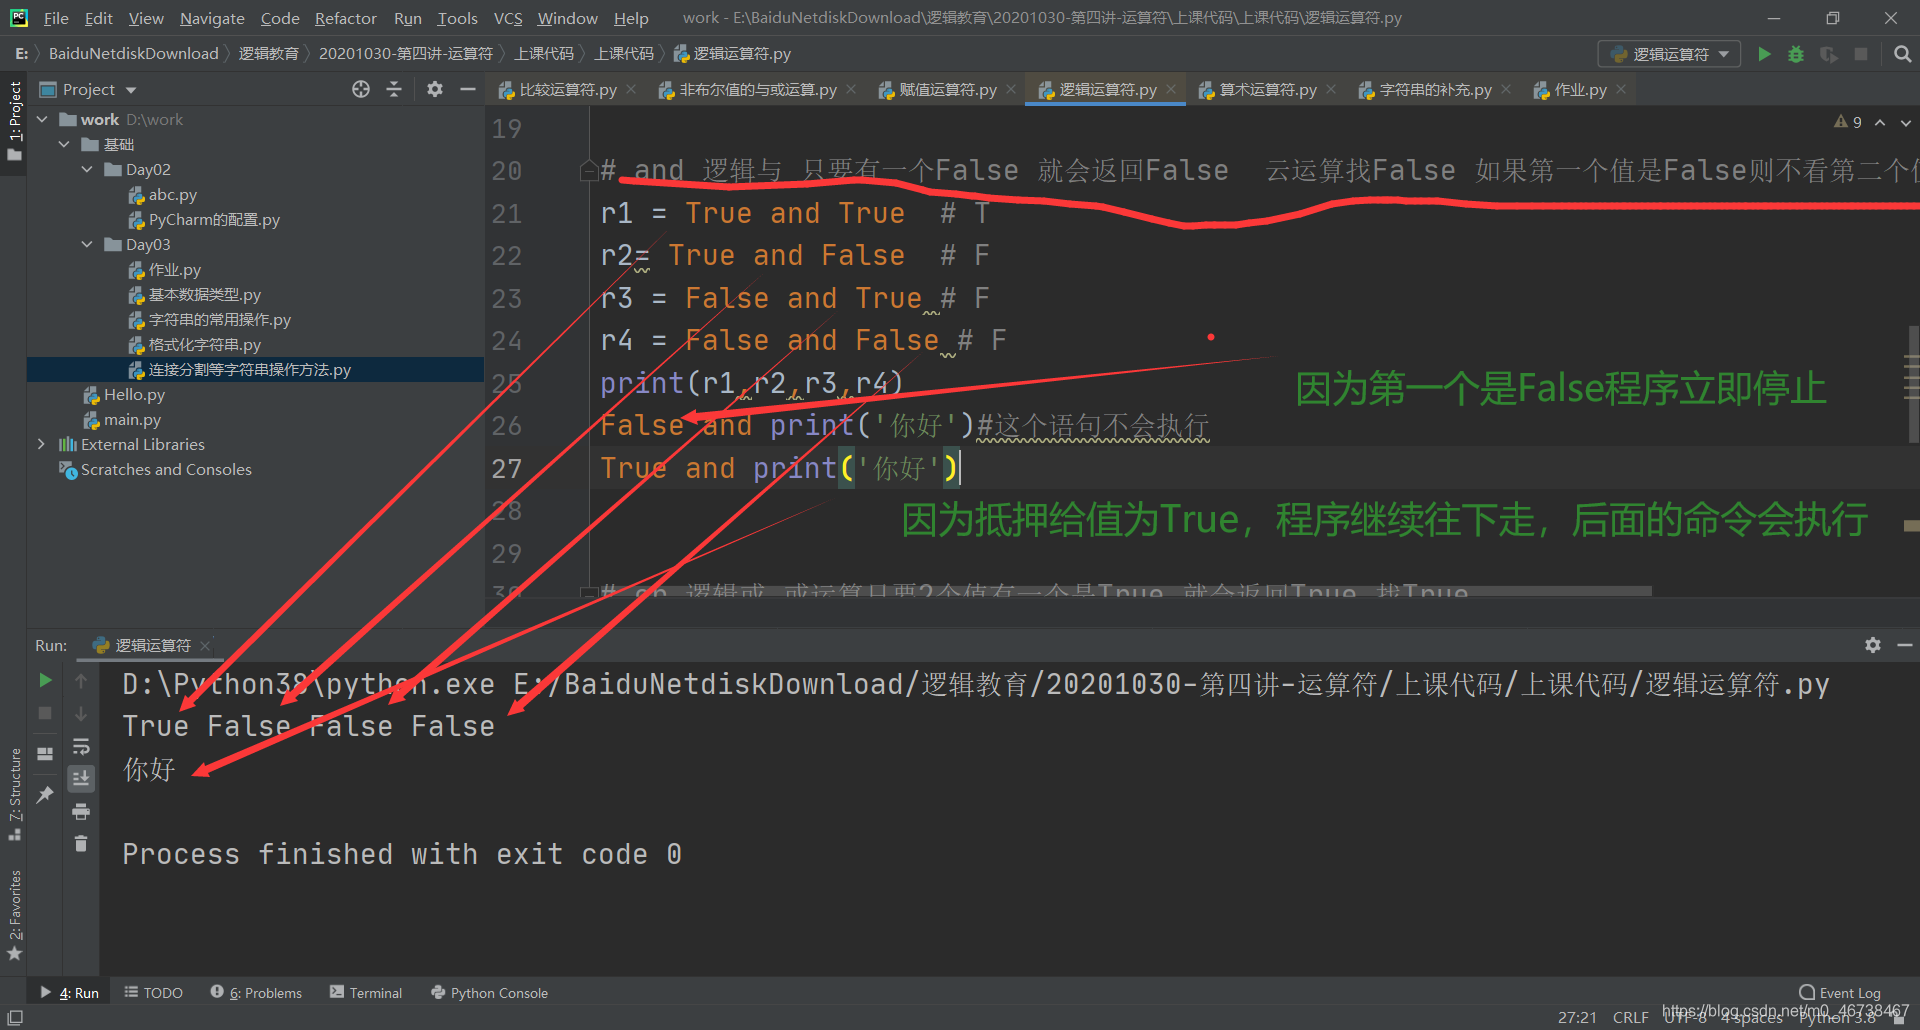The image size is (1920, 1030).
Task: Start debugging with the bug icon
Action: (x=1796, y=54)
